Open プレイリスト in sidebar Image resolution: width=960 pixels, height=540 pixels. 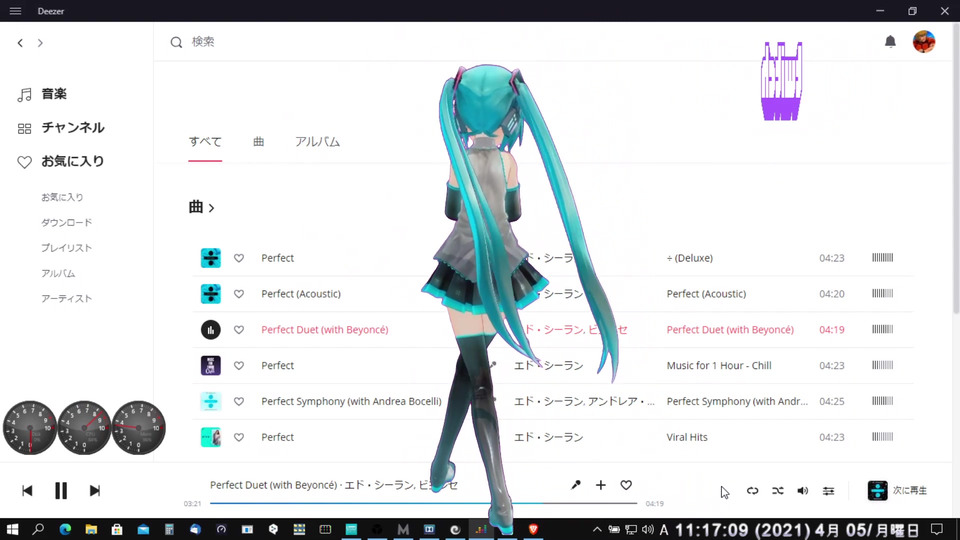pyautogui.click(x=66, y=248)
